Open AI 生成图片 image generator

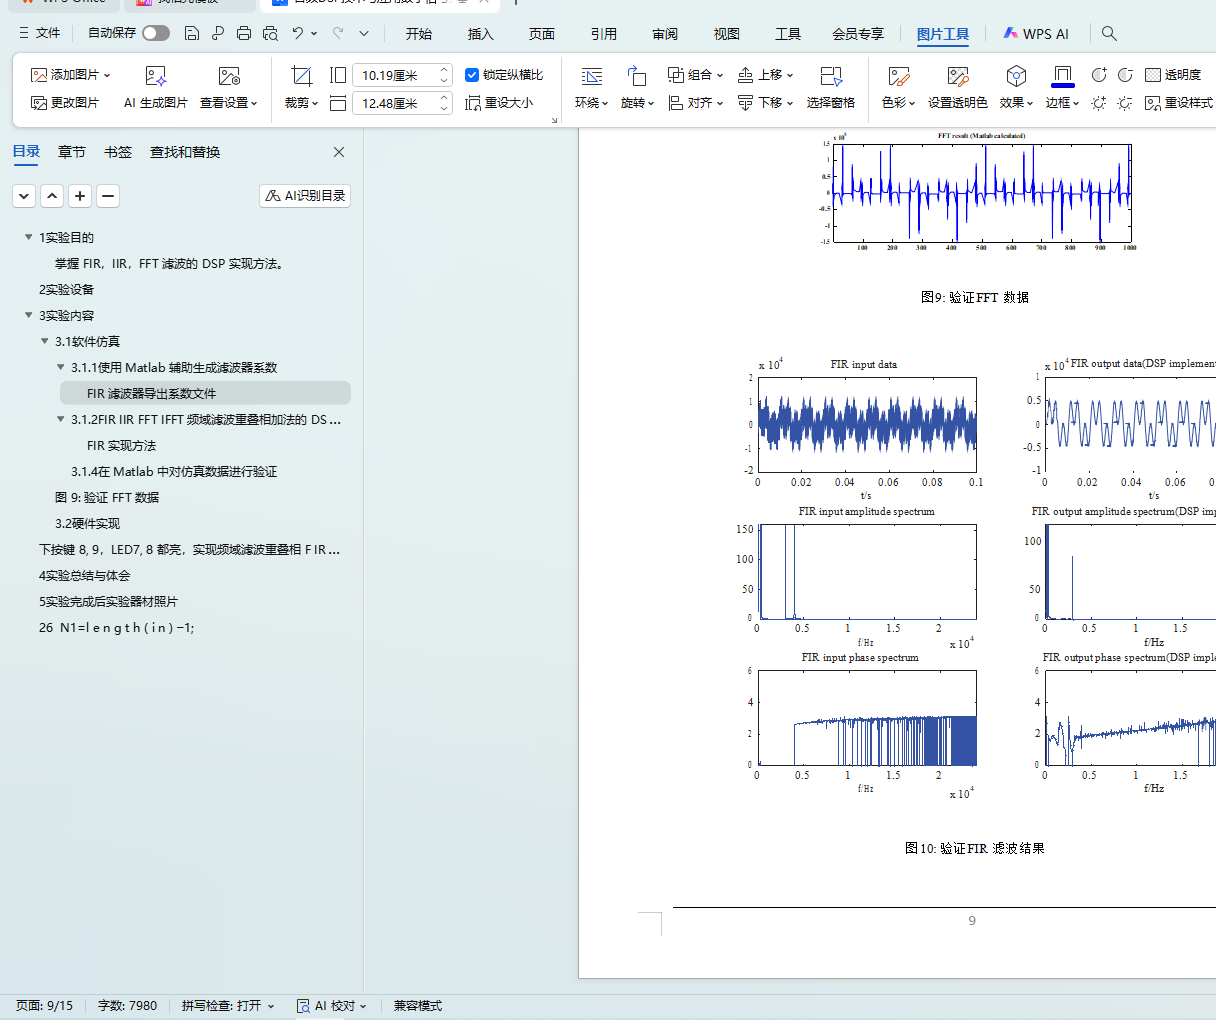pyautogui.click(x=155, y=76)
